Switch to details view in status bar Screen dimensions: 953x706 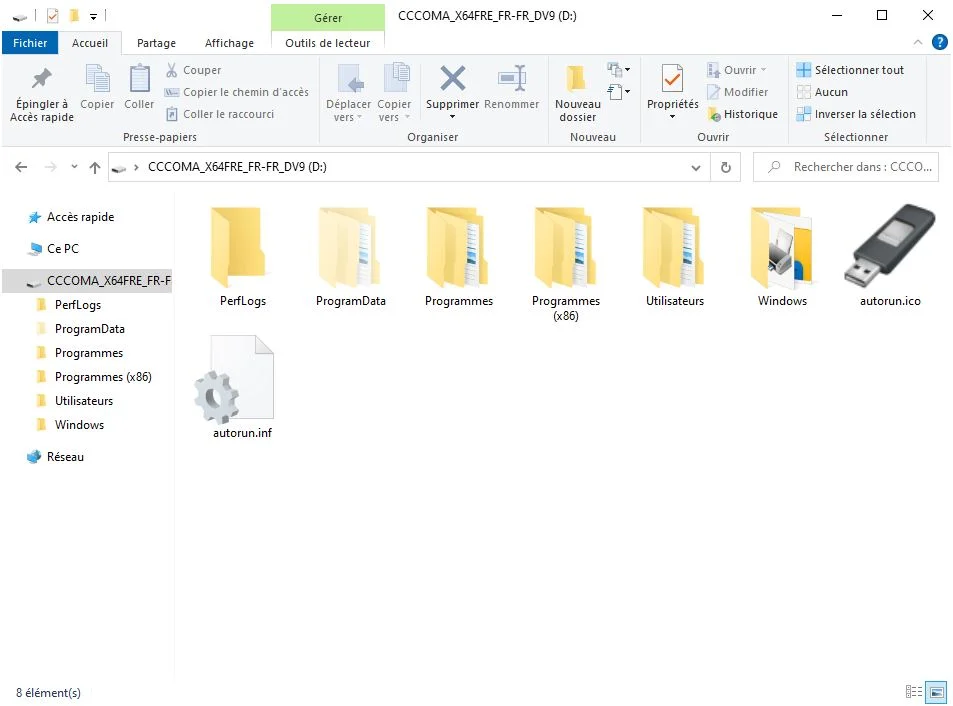[x=913, y=692]
